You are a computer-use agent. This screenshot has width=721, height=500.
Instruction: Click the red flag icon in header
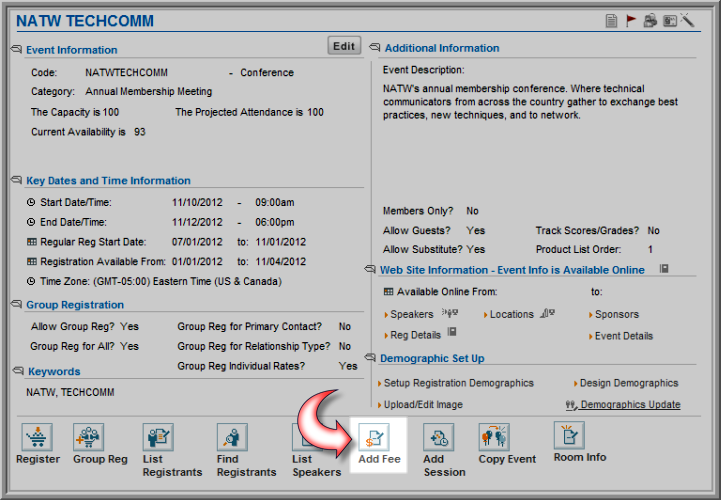click(x=630, y=21)
